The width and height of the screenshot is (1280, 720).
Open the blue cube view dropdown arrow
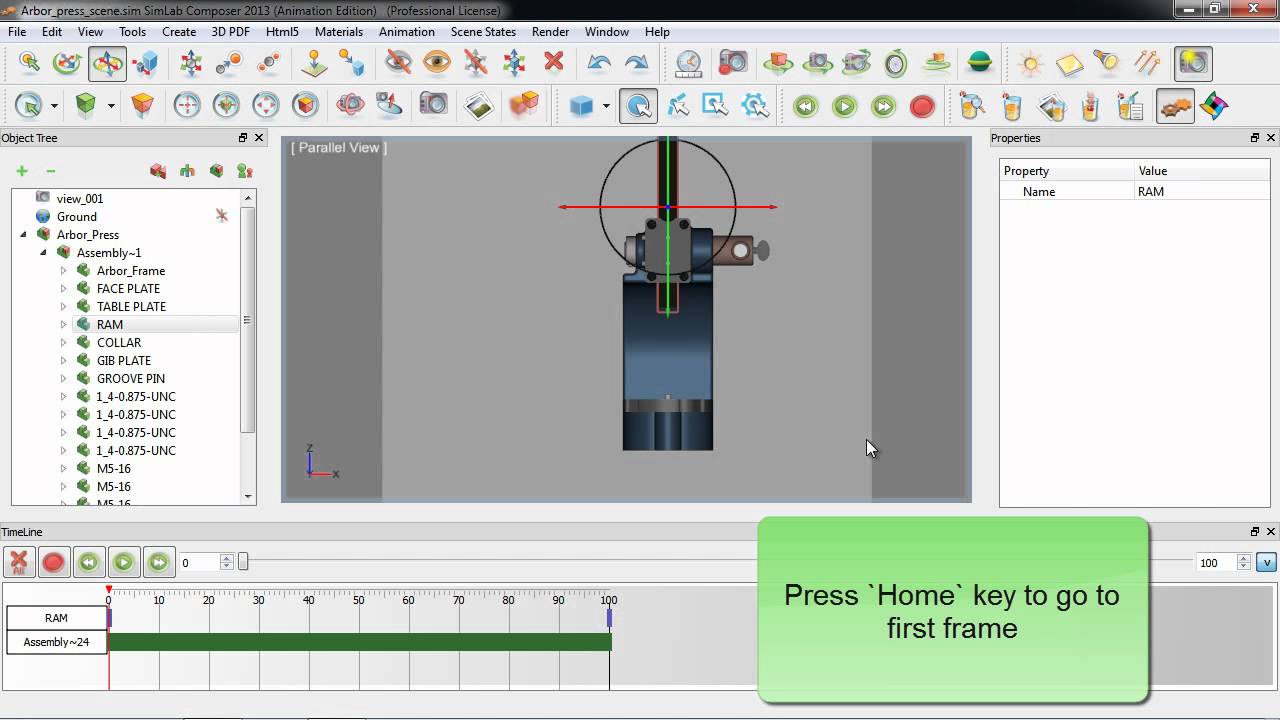pyautogui.click(x=606, y=106)
